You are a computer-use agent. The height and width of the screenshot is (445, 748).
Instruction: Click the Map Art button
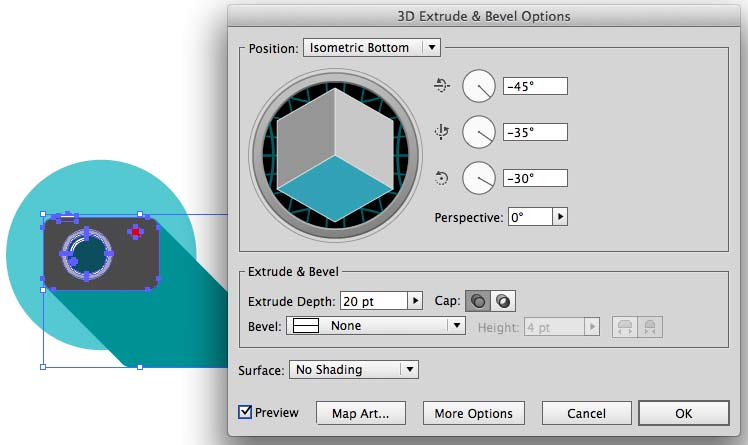(x=360, y=413)
